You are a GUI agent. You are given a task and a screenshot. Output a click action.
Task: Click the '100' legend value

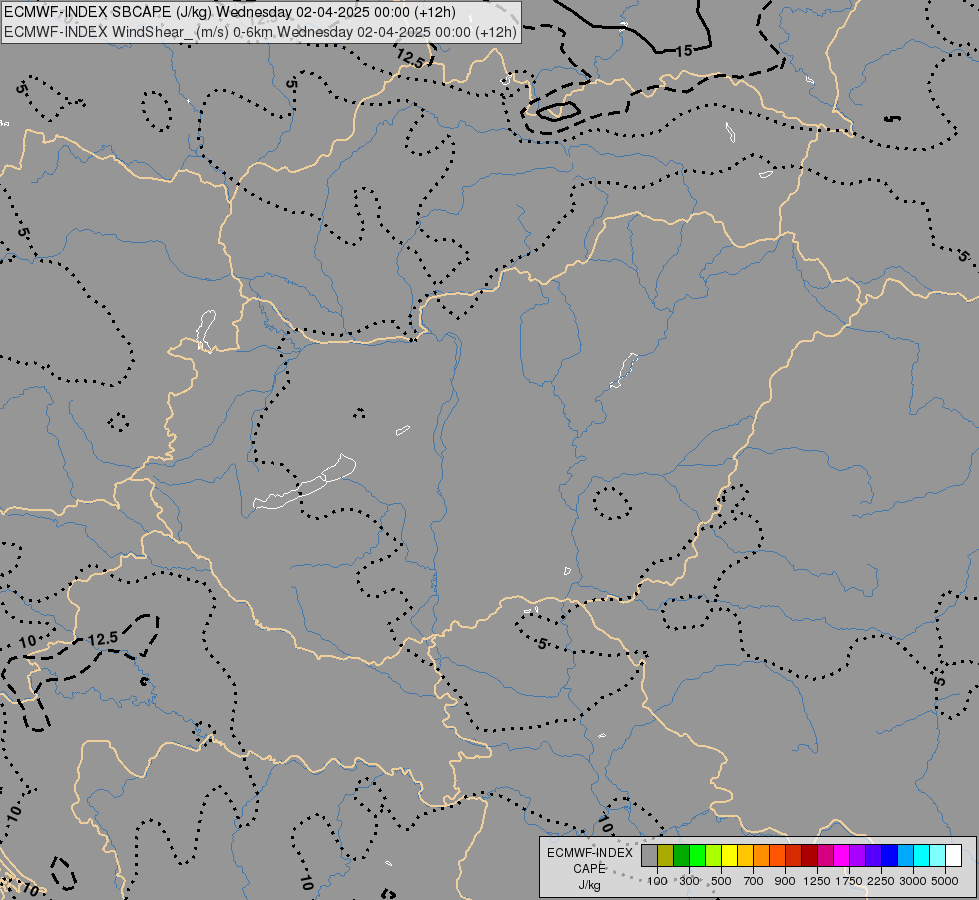657,881
